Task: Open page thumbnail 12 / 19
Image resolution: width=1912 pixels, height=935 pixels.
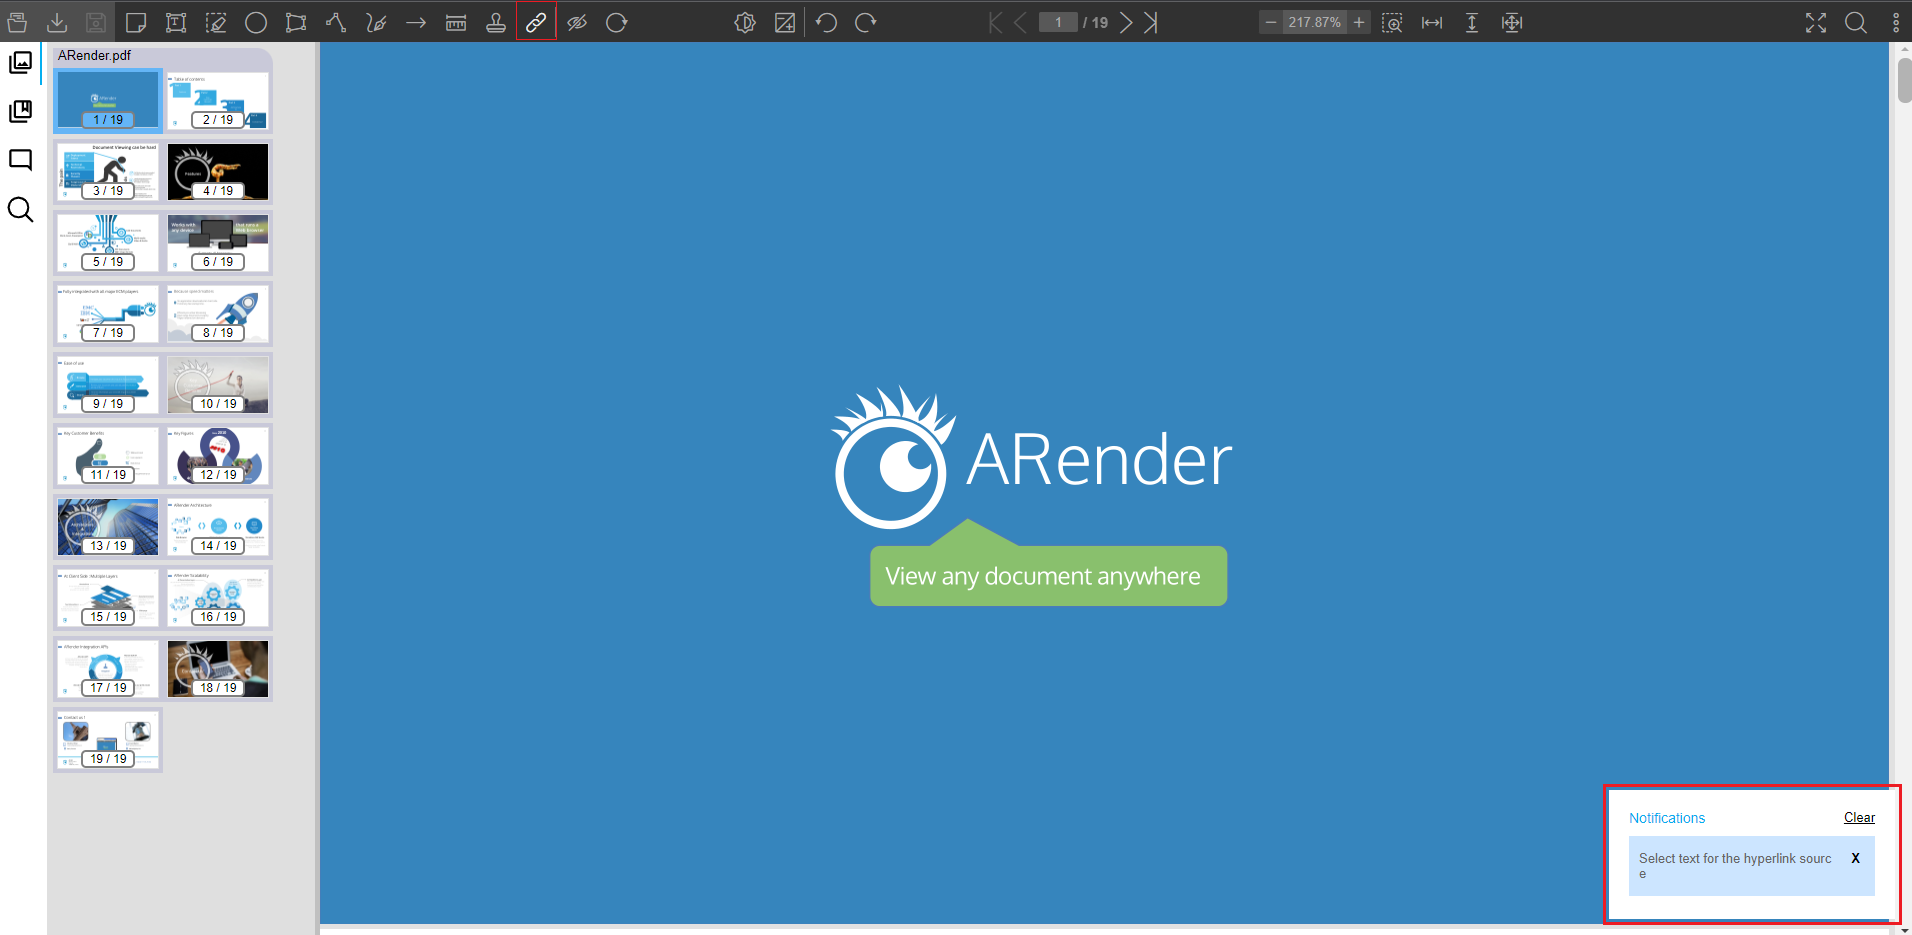Action: pos(218,456)
